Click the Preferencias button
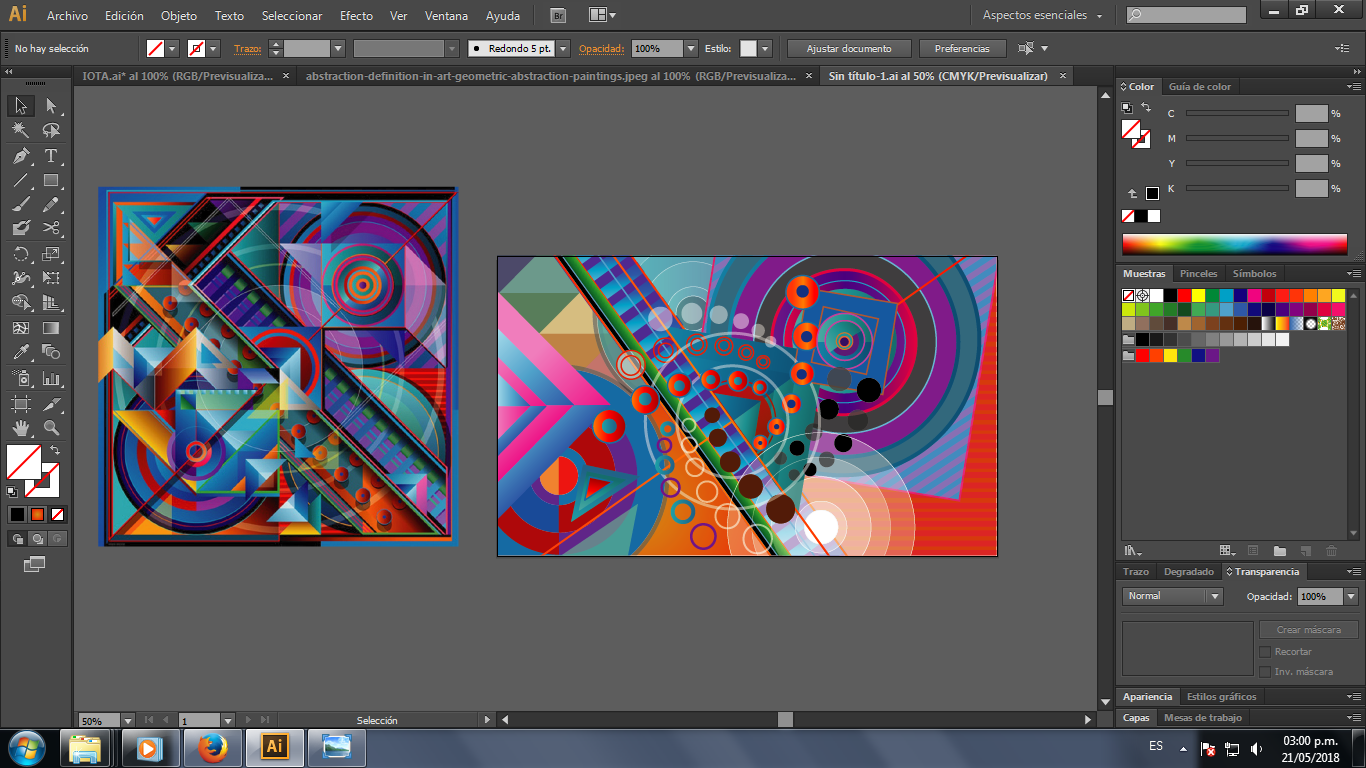1366x768 pixels. [962, 48]
